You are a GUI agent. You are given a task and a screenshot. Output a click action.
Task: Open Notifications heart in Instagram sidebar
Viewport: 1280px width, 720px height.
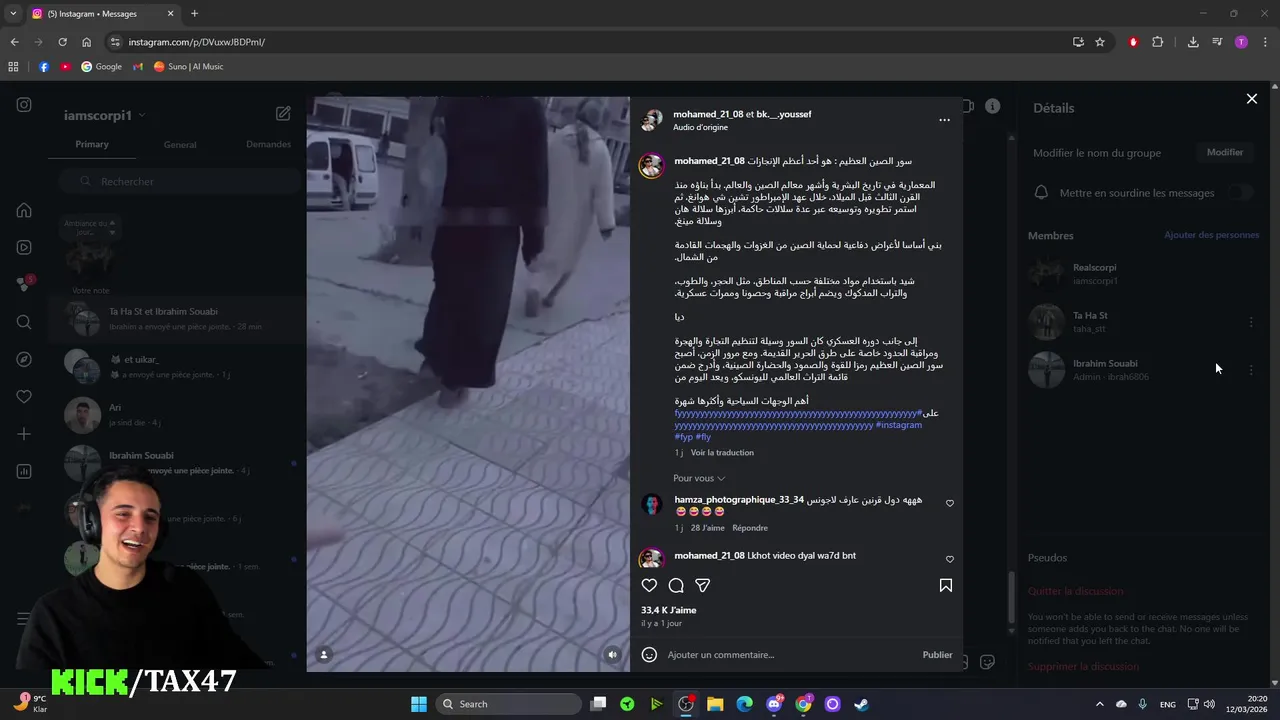[x=24, y=396]
